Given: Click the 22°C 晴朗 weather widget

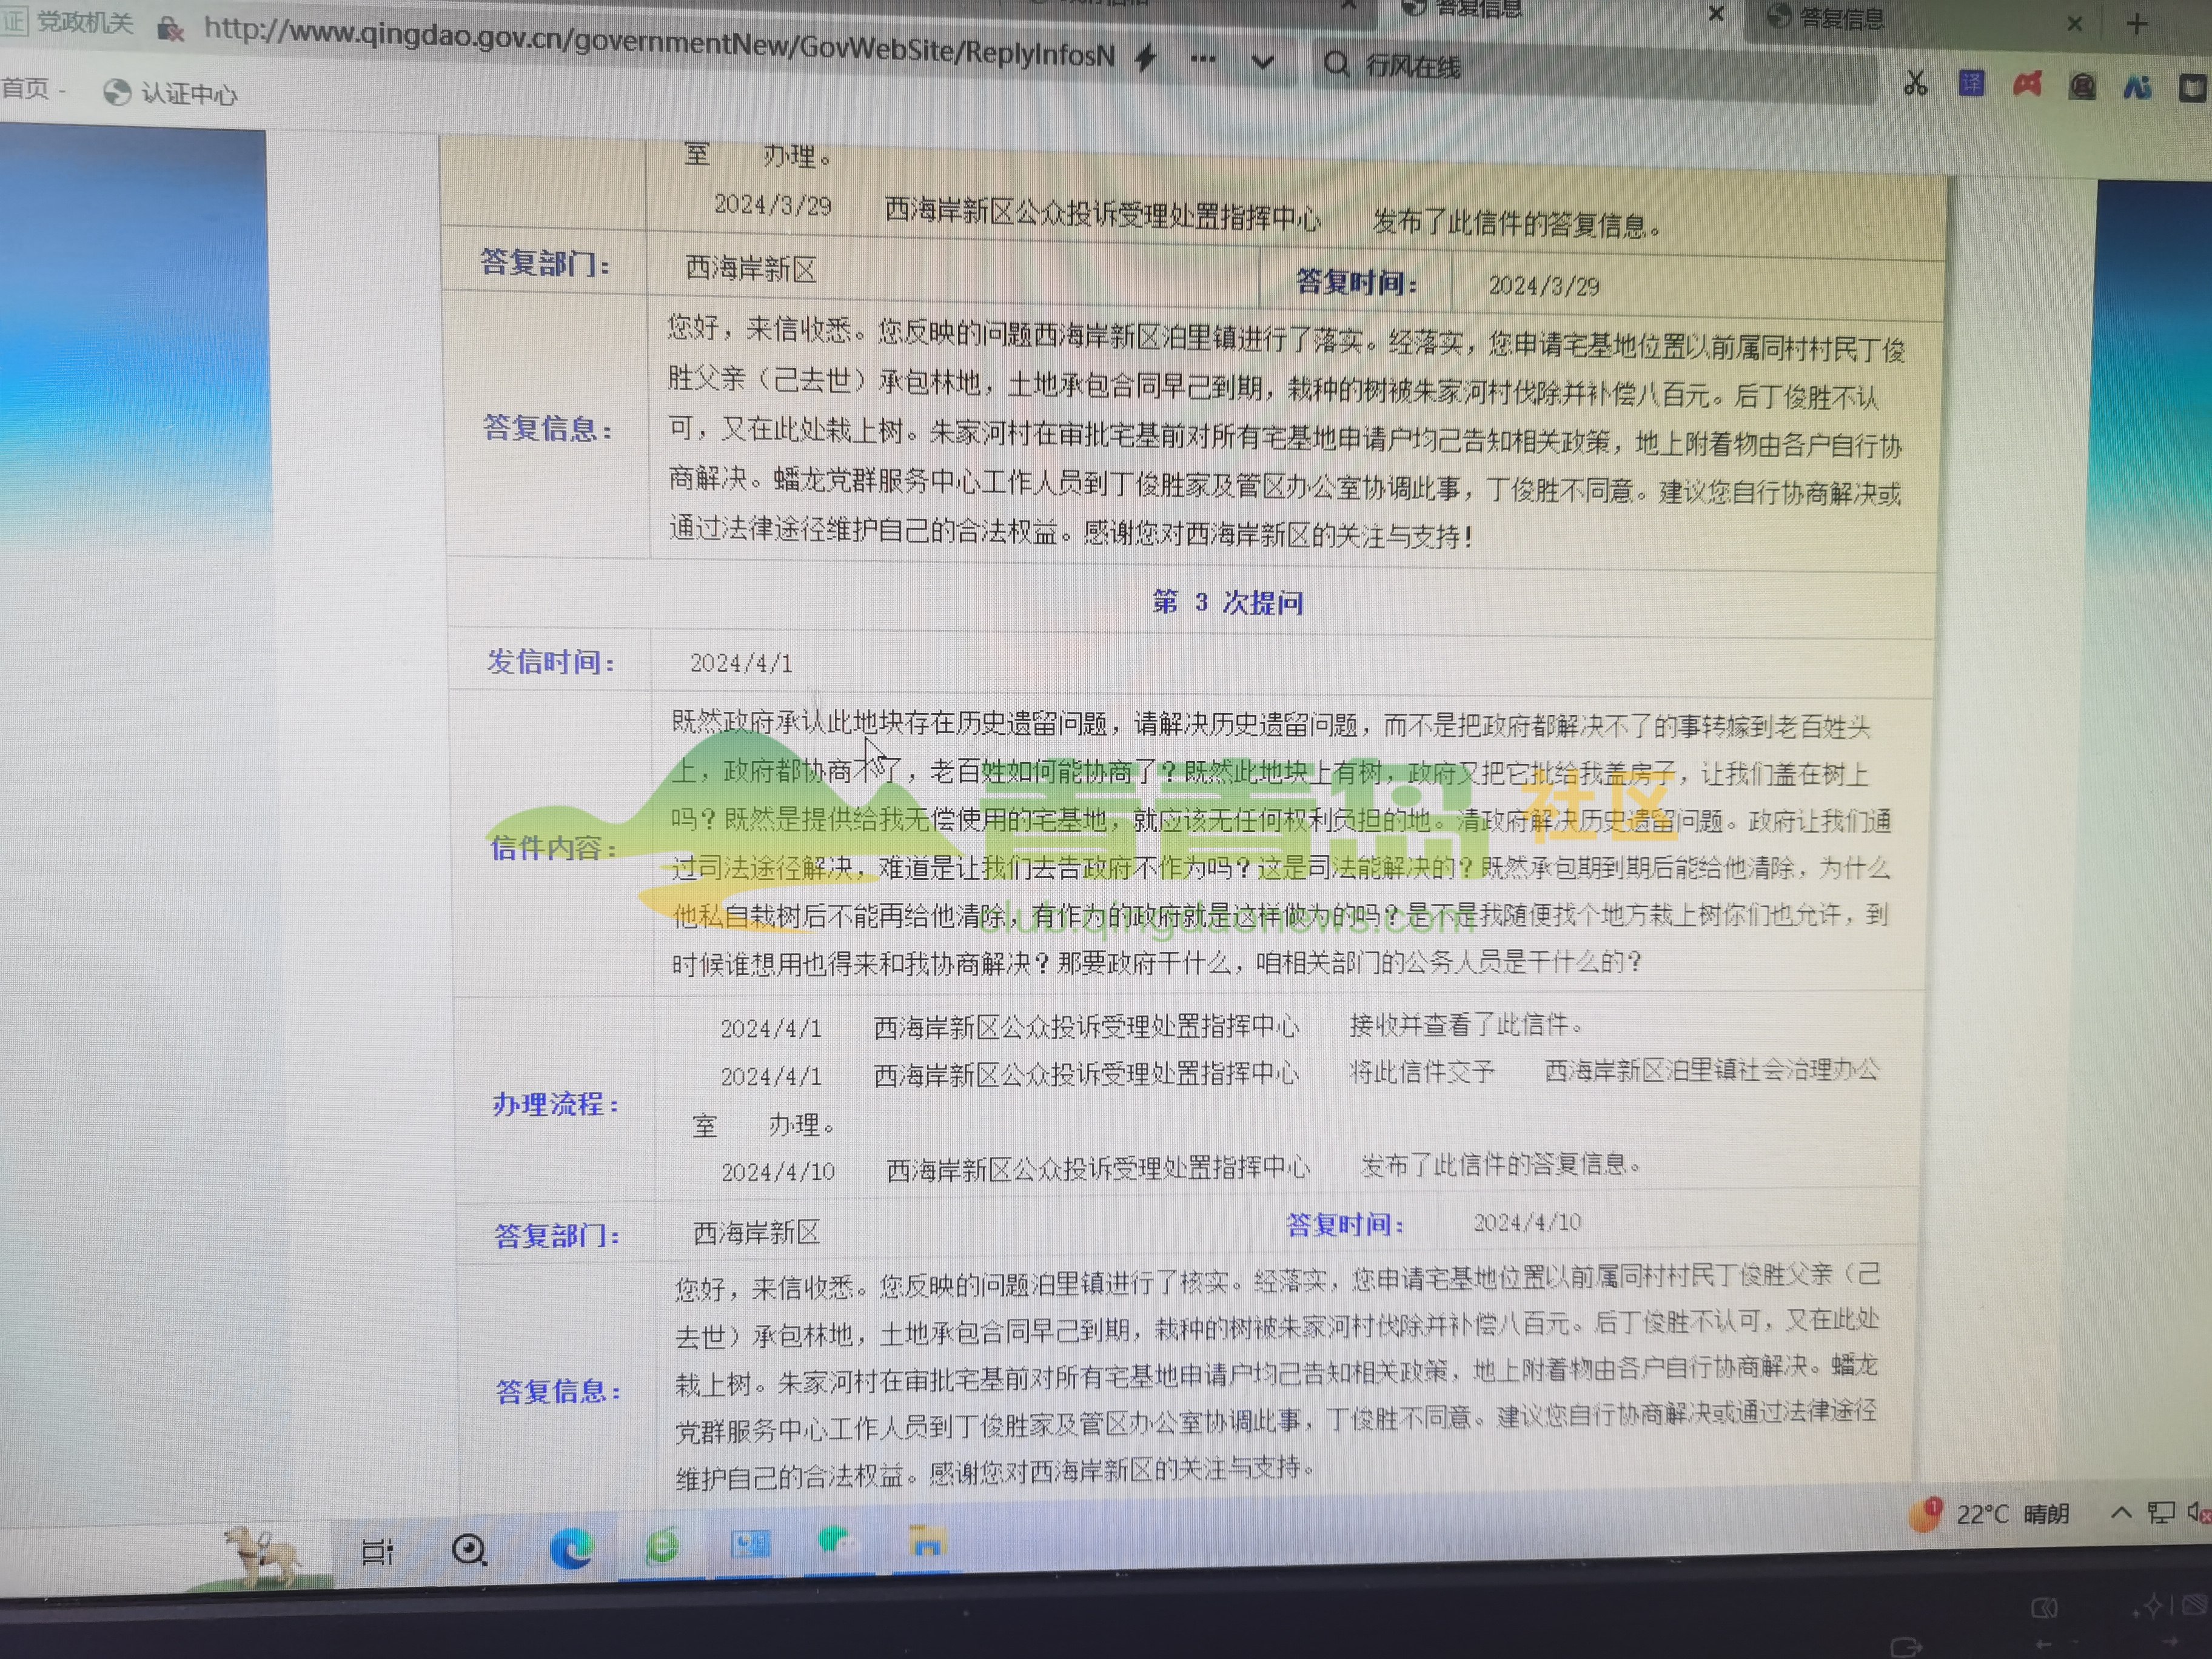Looking at the screenshot, I should [x=2012, y=1514].
